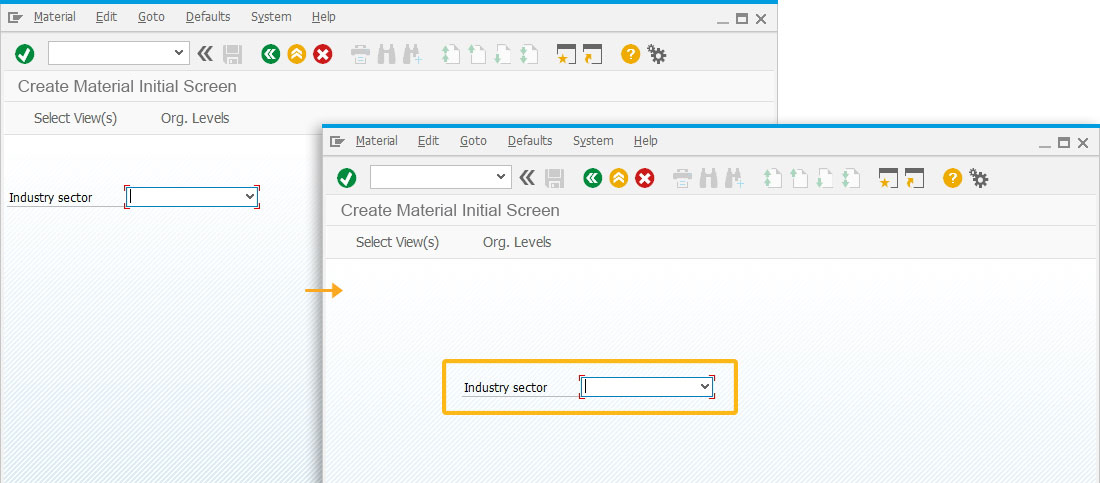Click Find Next binoculars-plus icon in the front window
This screenshot has width=1100, height=483.
tap(735, 178)
